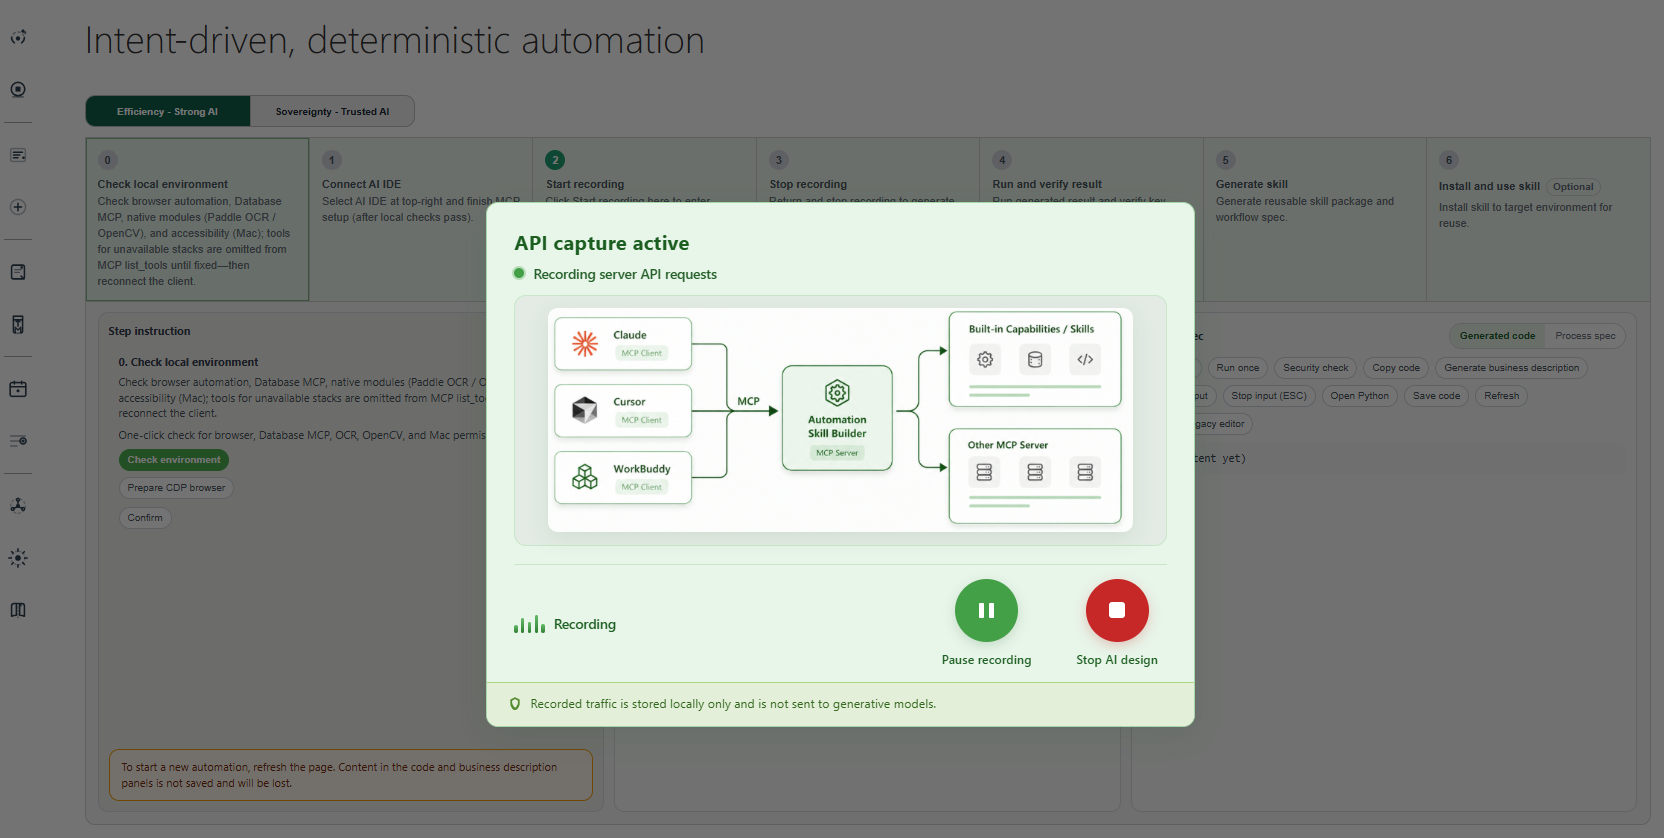The height and width of the screenshot is (838, 1664).
Task: Open the calendar icon in left sidebar
Action: 18,389
